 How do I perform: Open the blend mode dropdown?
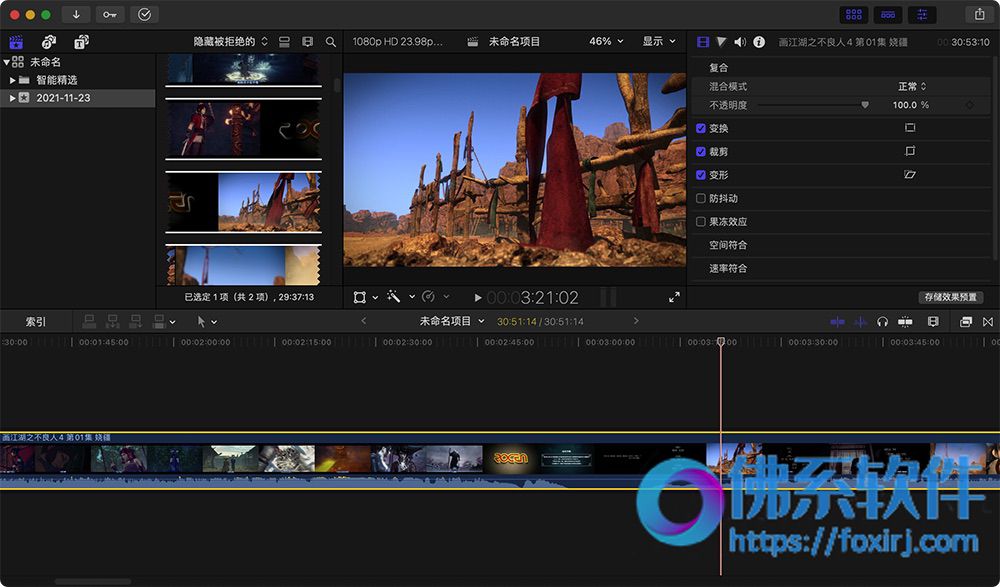pyautogui.click(x=912, y=86)
